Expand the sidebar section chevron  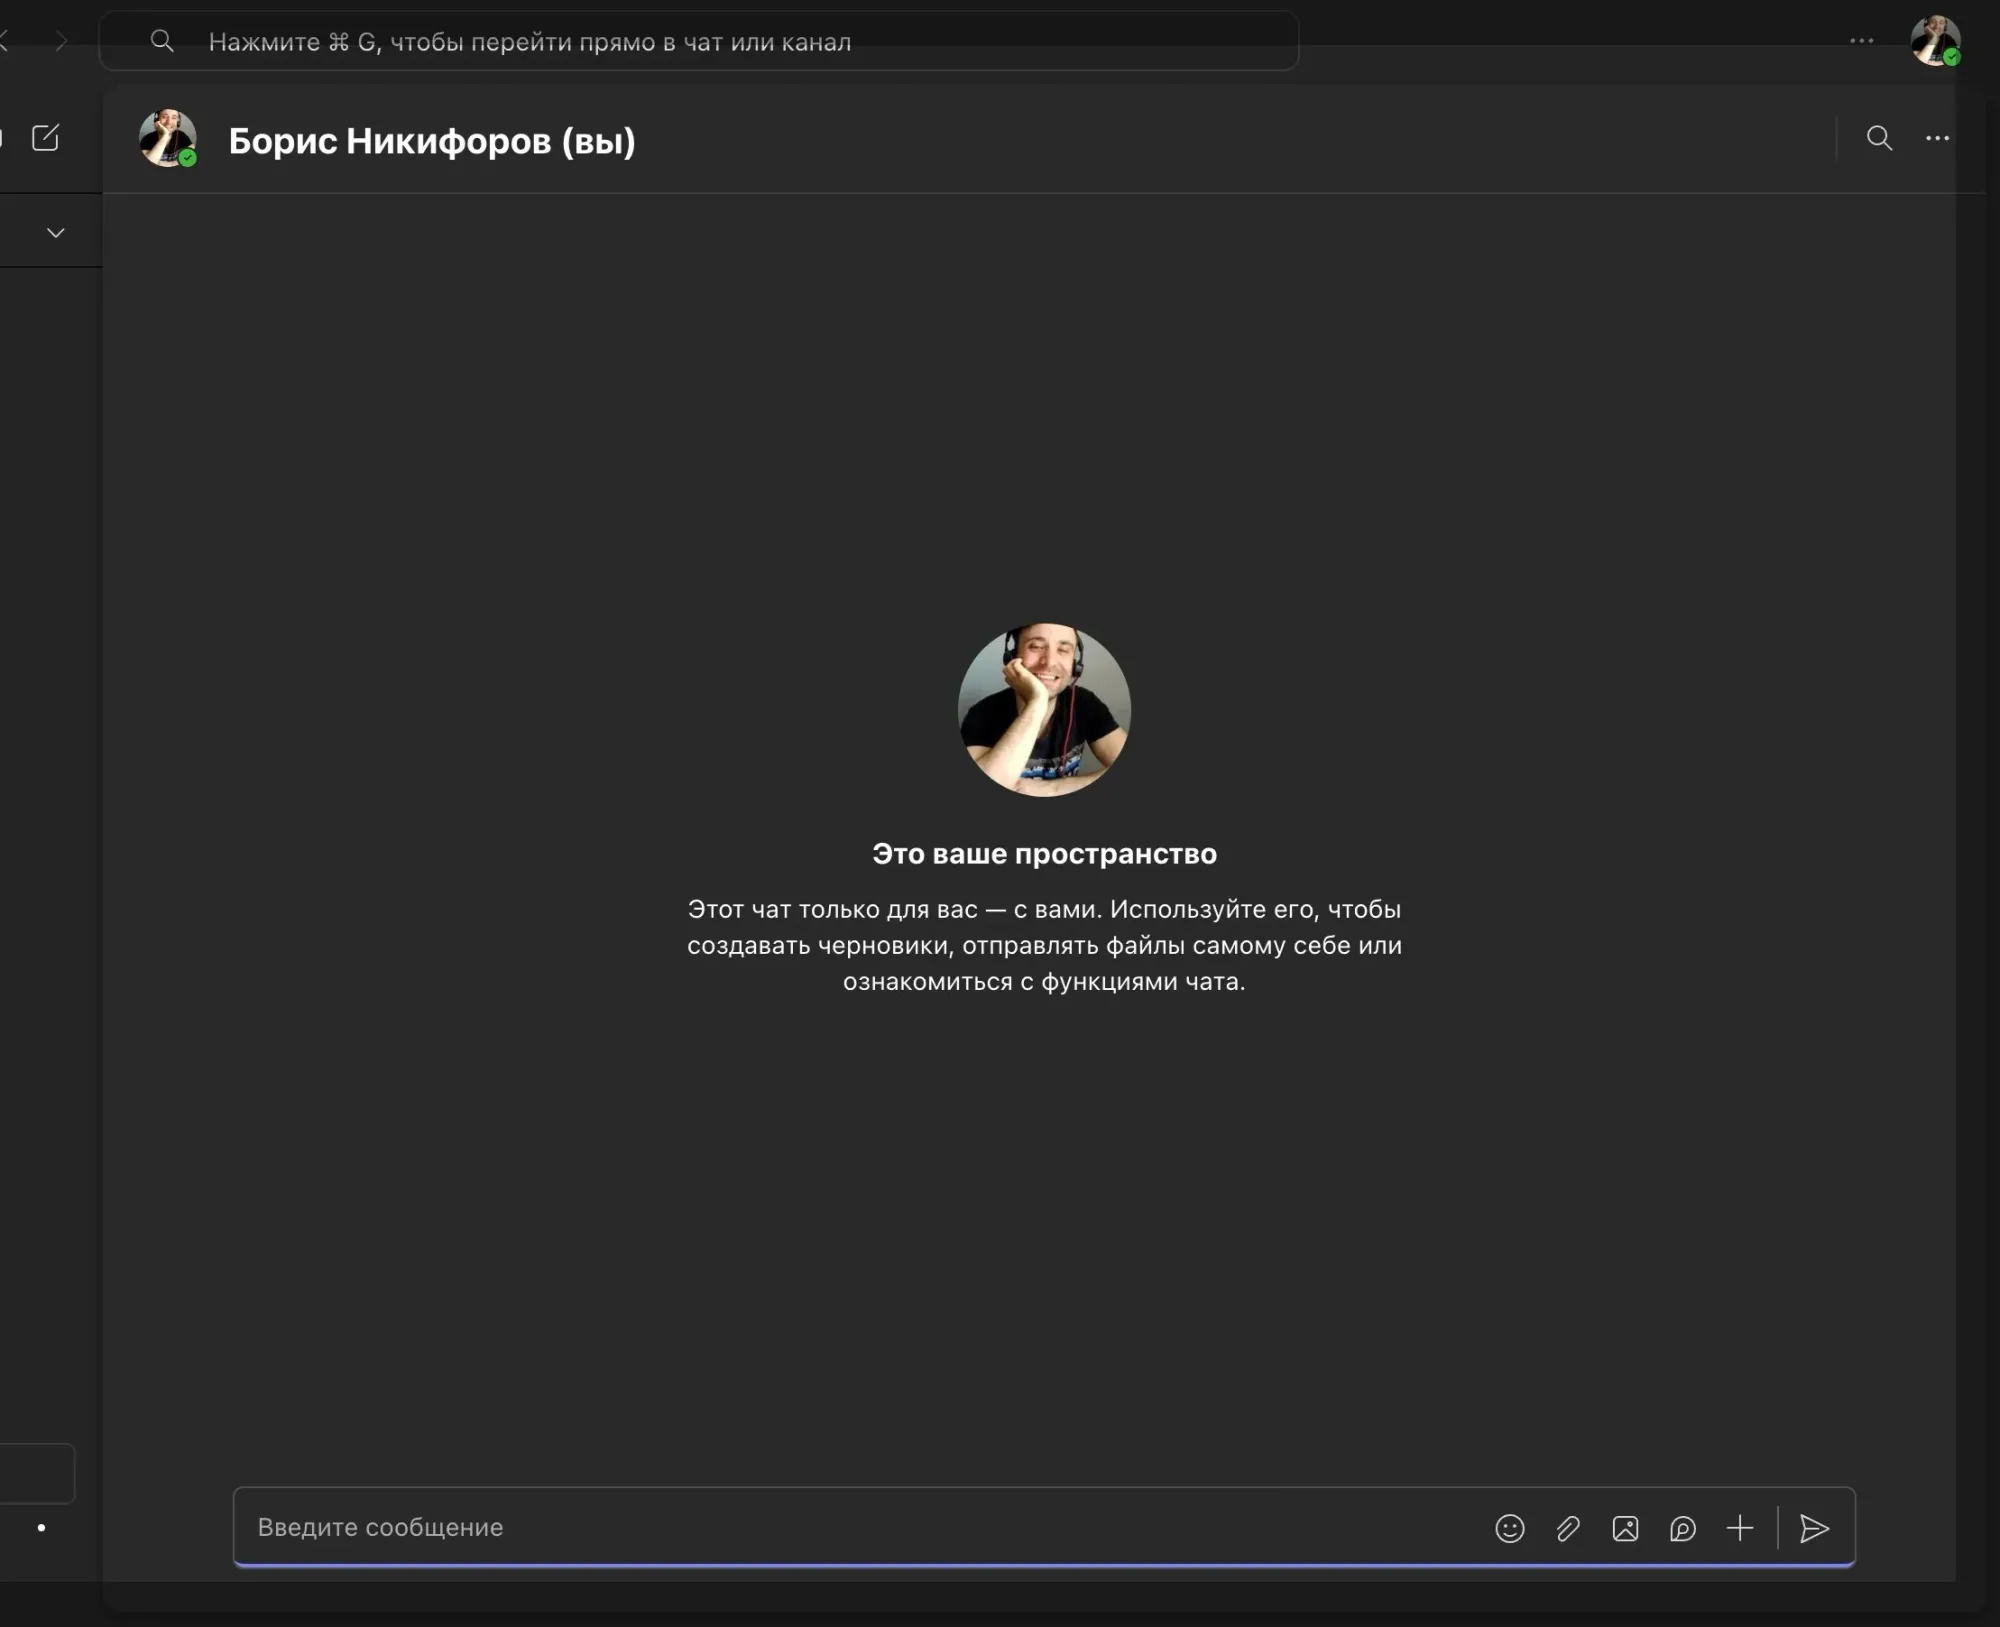point(56,232)
